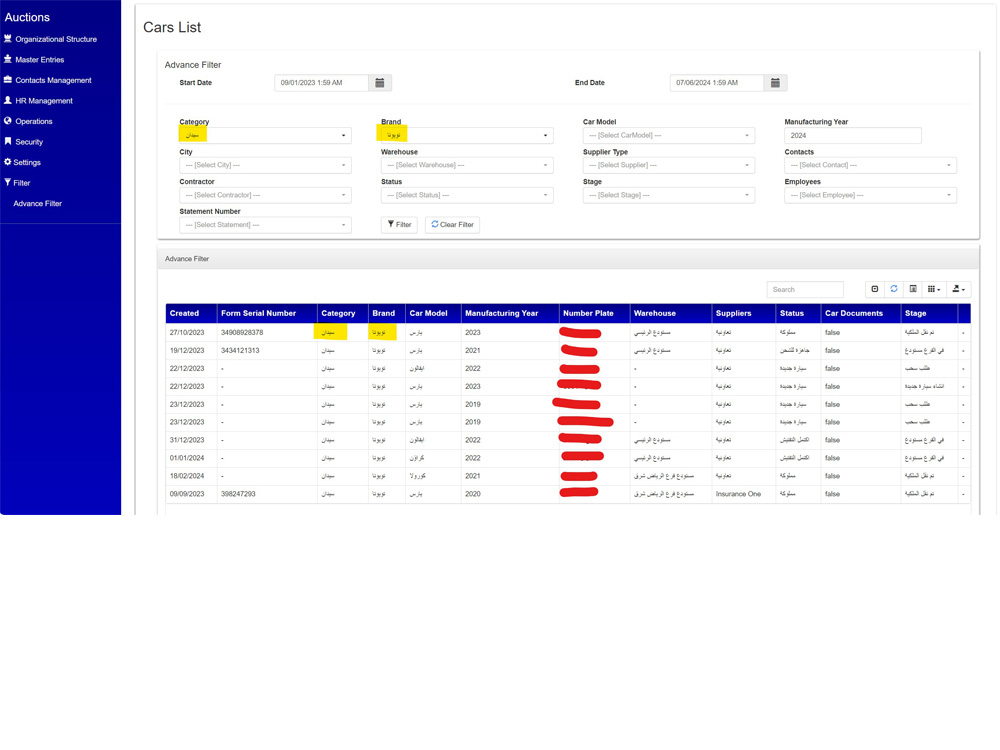
Task: Click the HR Management person icon
Action: 8,100
